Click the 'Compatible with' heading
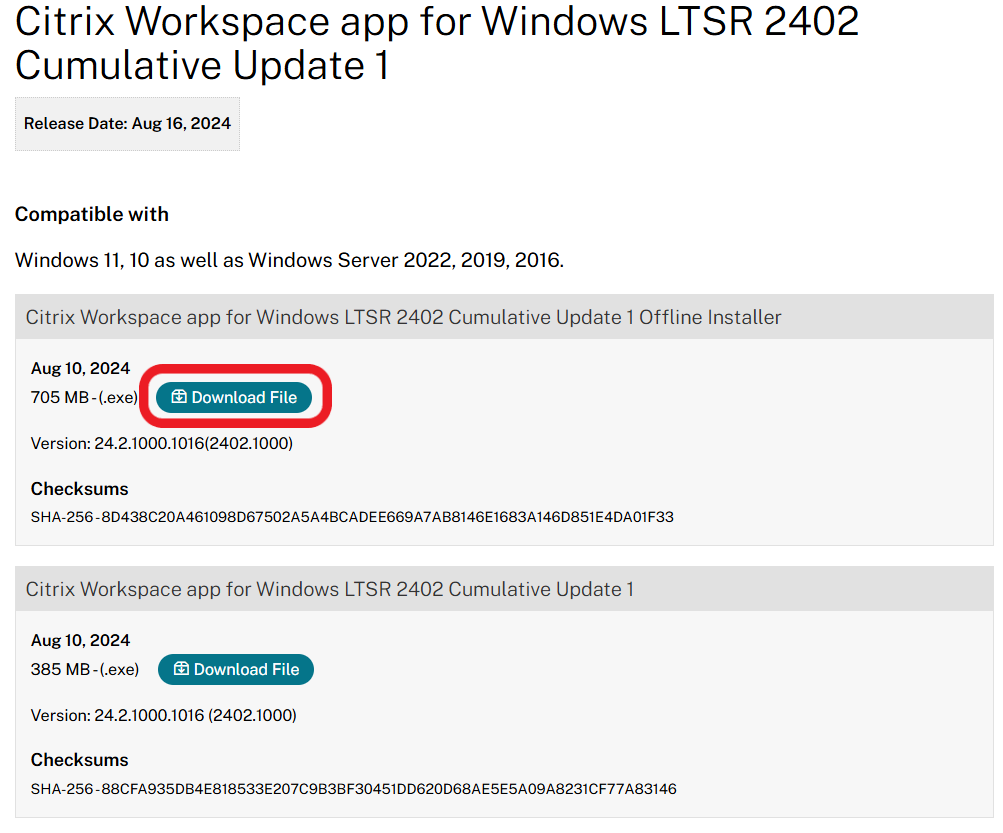This screenshot has width=1003, height=833. pos(91,214)
